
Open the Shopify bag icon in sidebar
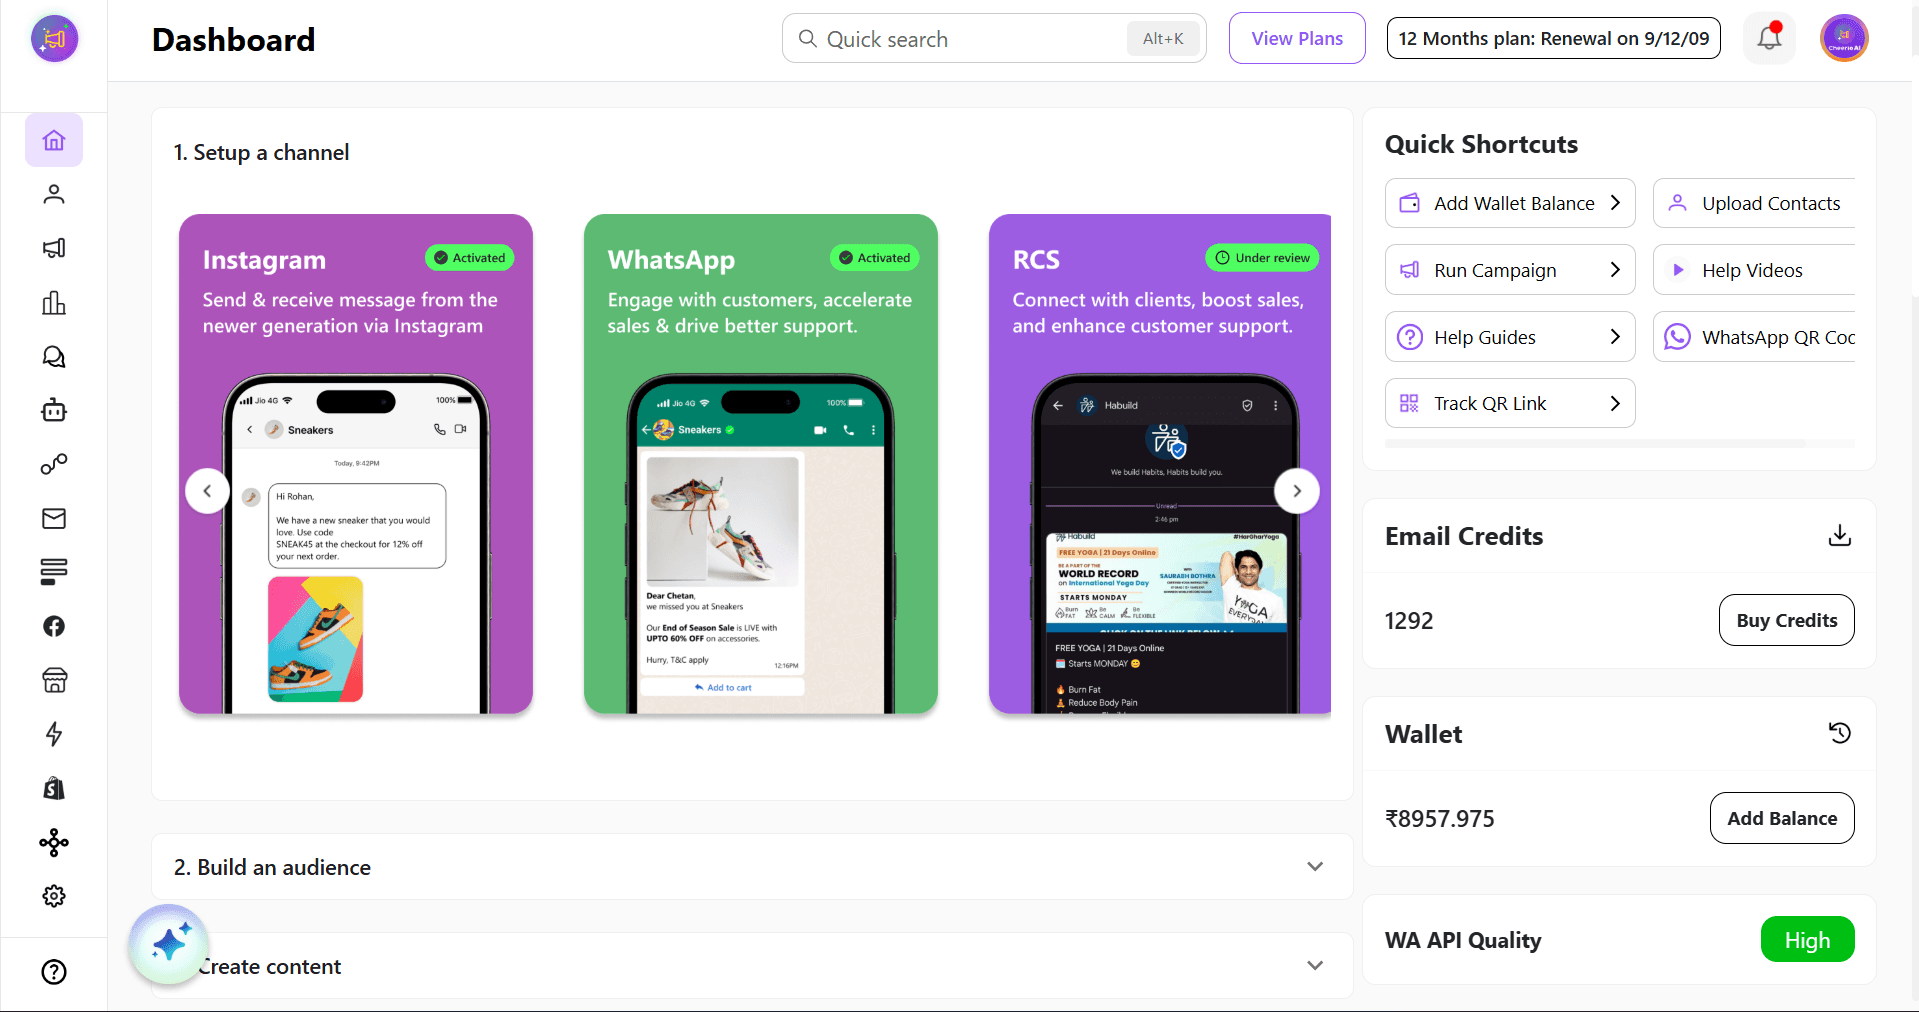tap(54, 788)
